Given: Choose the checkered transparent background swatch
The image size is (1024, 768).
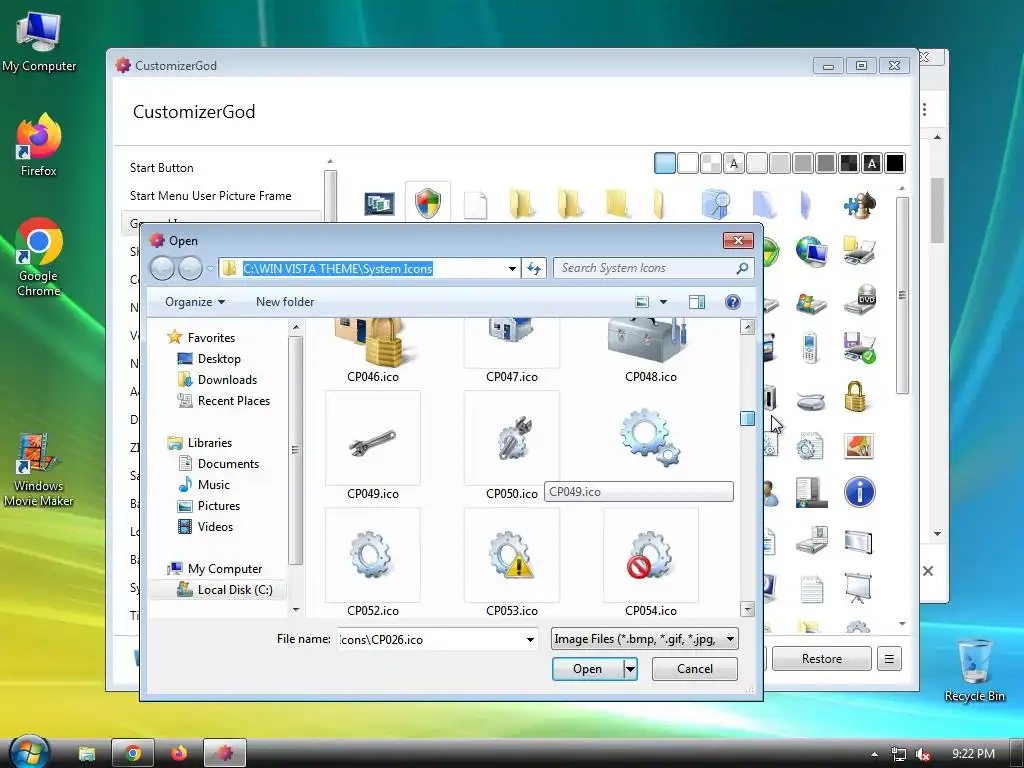Looking at the screenshot, I should tap(711, 163).
